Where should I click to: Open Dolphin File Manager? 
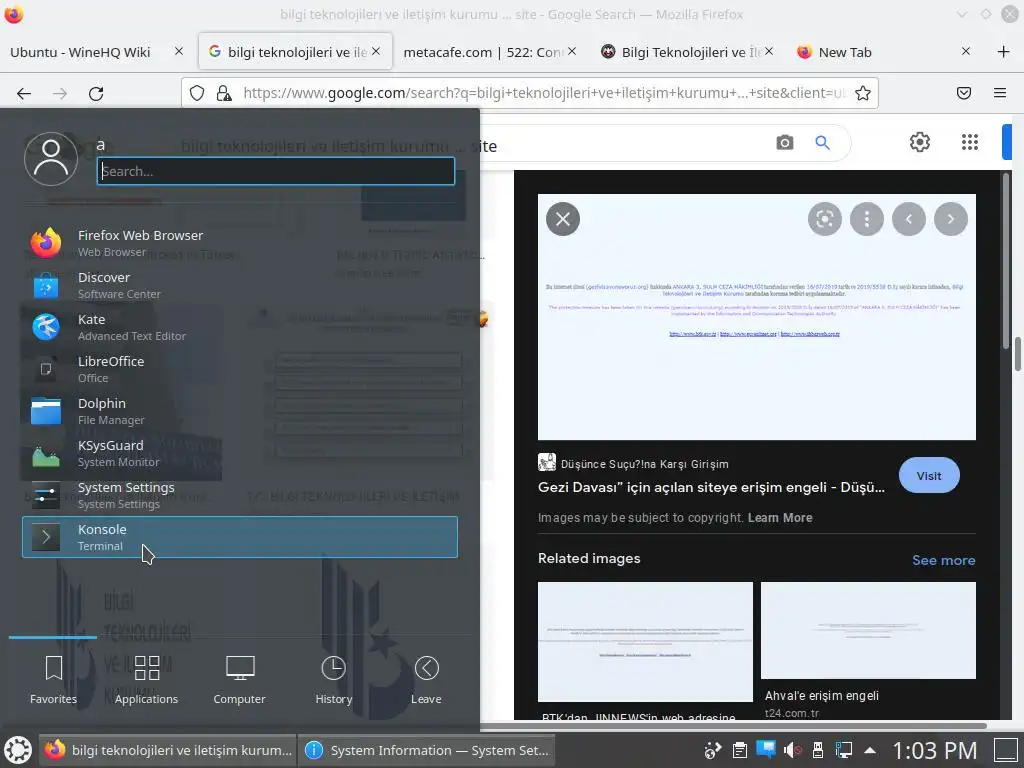pyautogui.click(x=240, y=411)
